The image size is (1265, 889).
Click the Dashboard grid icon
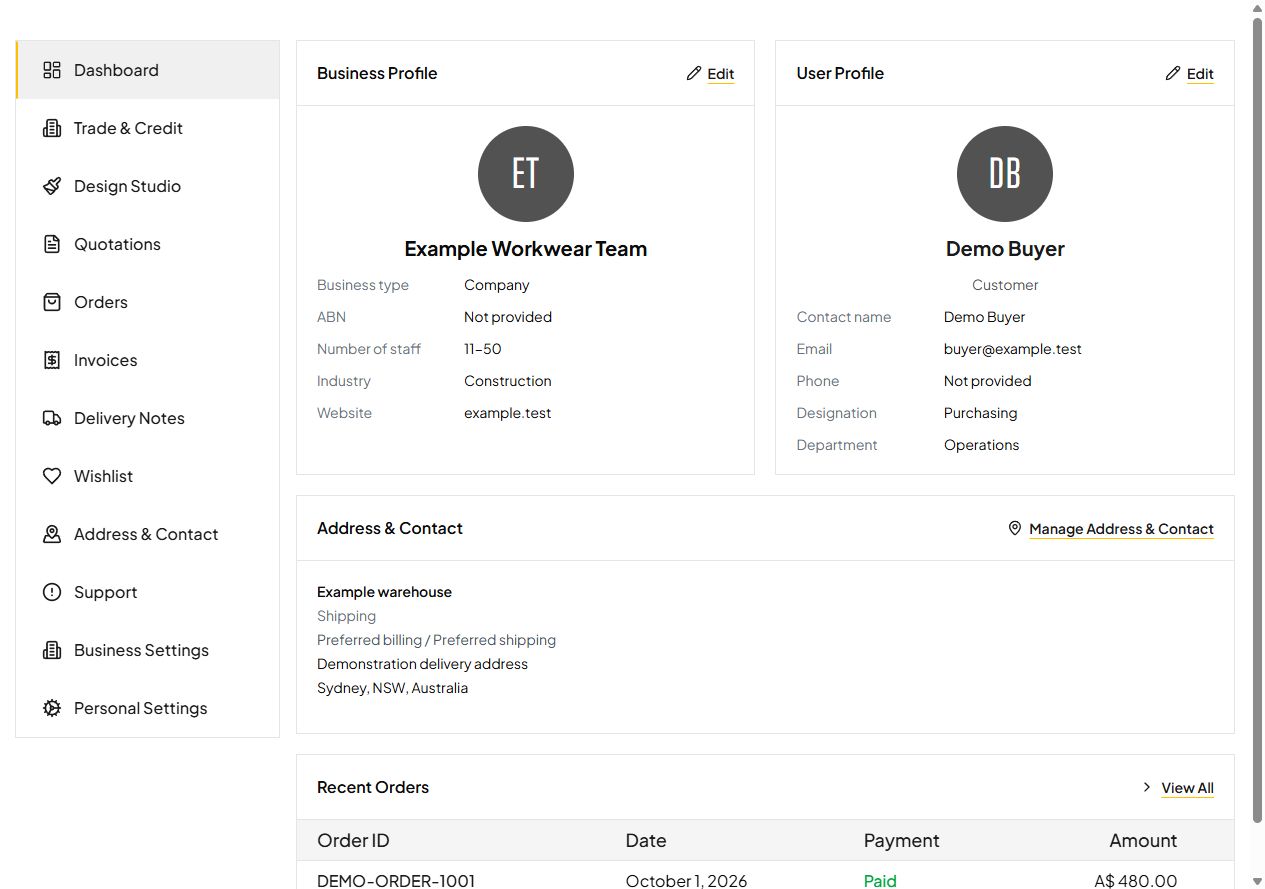coord(52,70)
